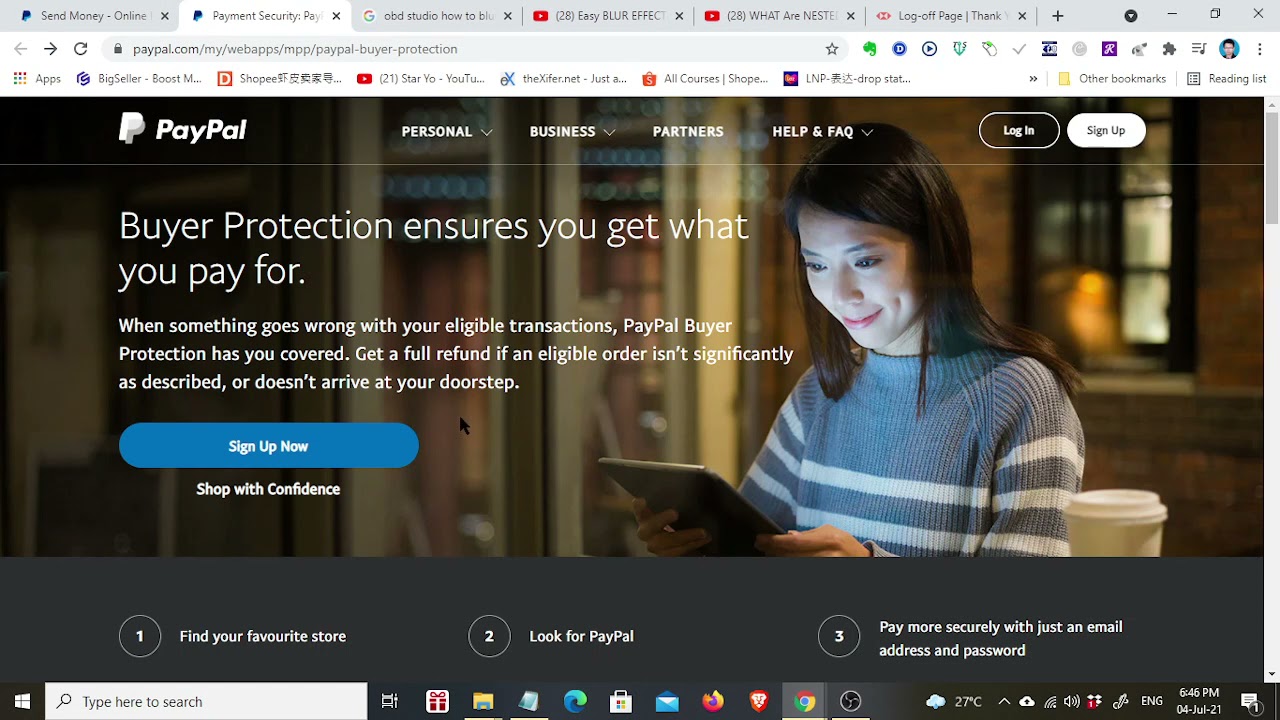This screenshot has height=720, width=1280.
Task: Open the All Courses Shopee bookmark
Action: click(705, 78)
